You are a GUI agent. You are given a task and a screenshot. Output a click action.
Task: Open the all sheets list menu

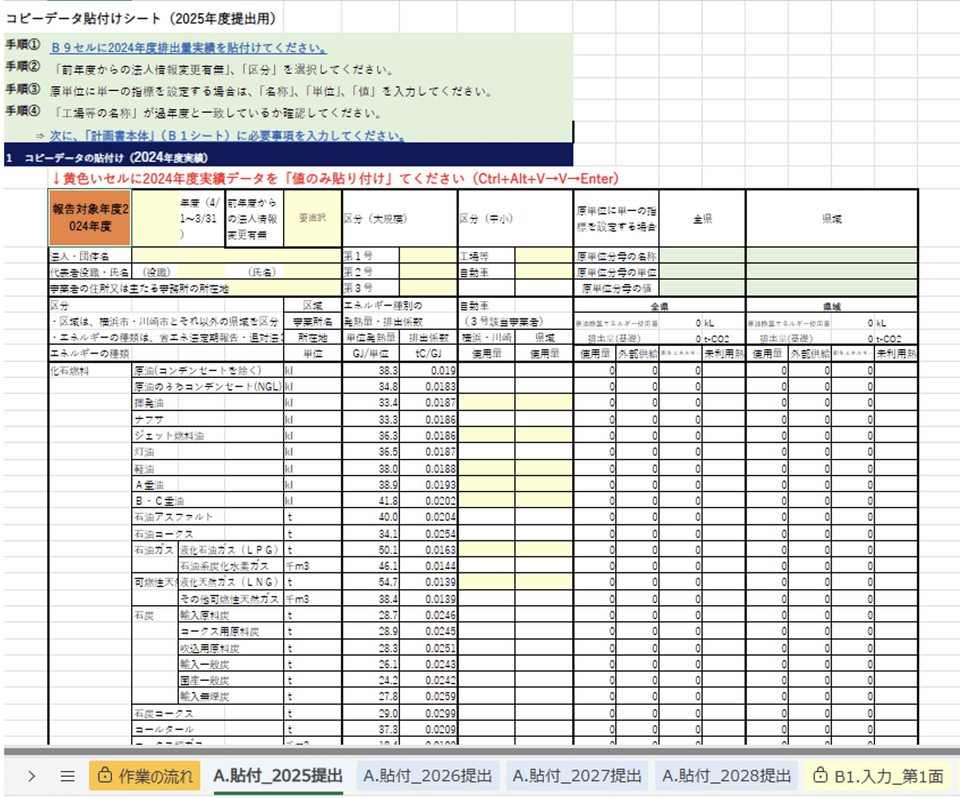pyautogui.click(x=67, y=775)
